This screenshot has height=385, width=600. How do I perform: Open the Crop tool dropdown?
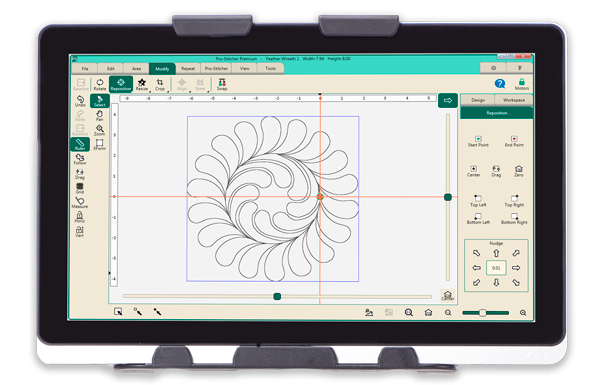pyautogui.click(x=160, y=84)
